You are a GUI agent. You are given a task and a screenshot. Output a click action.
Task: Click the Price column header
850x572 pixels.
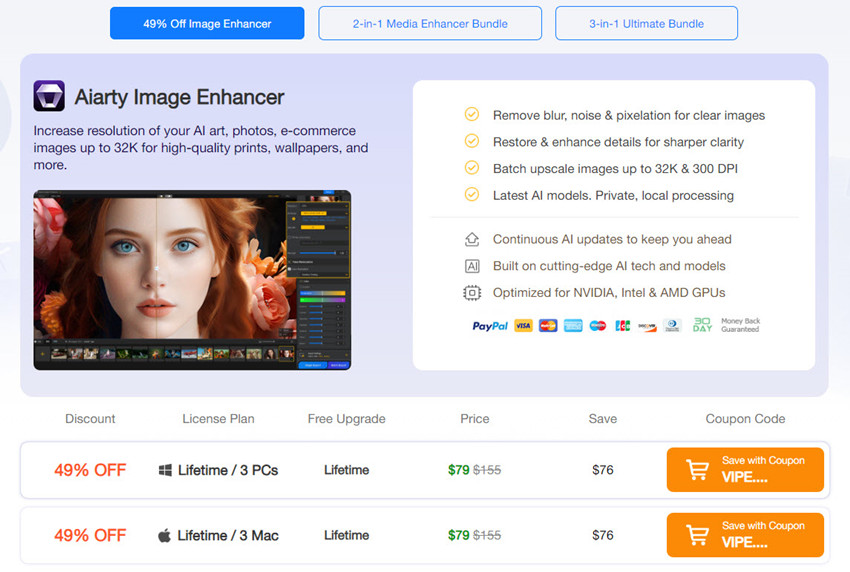click(475, 419)
